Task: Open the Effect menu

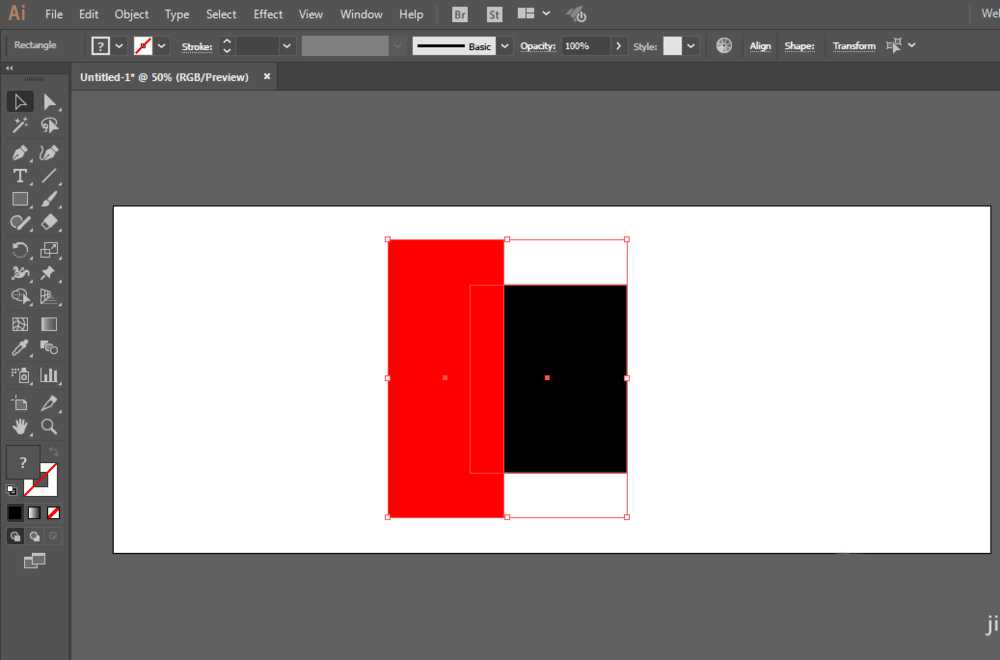Action: tap(268, 14)
